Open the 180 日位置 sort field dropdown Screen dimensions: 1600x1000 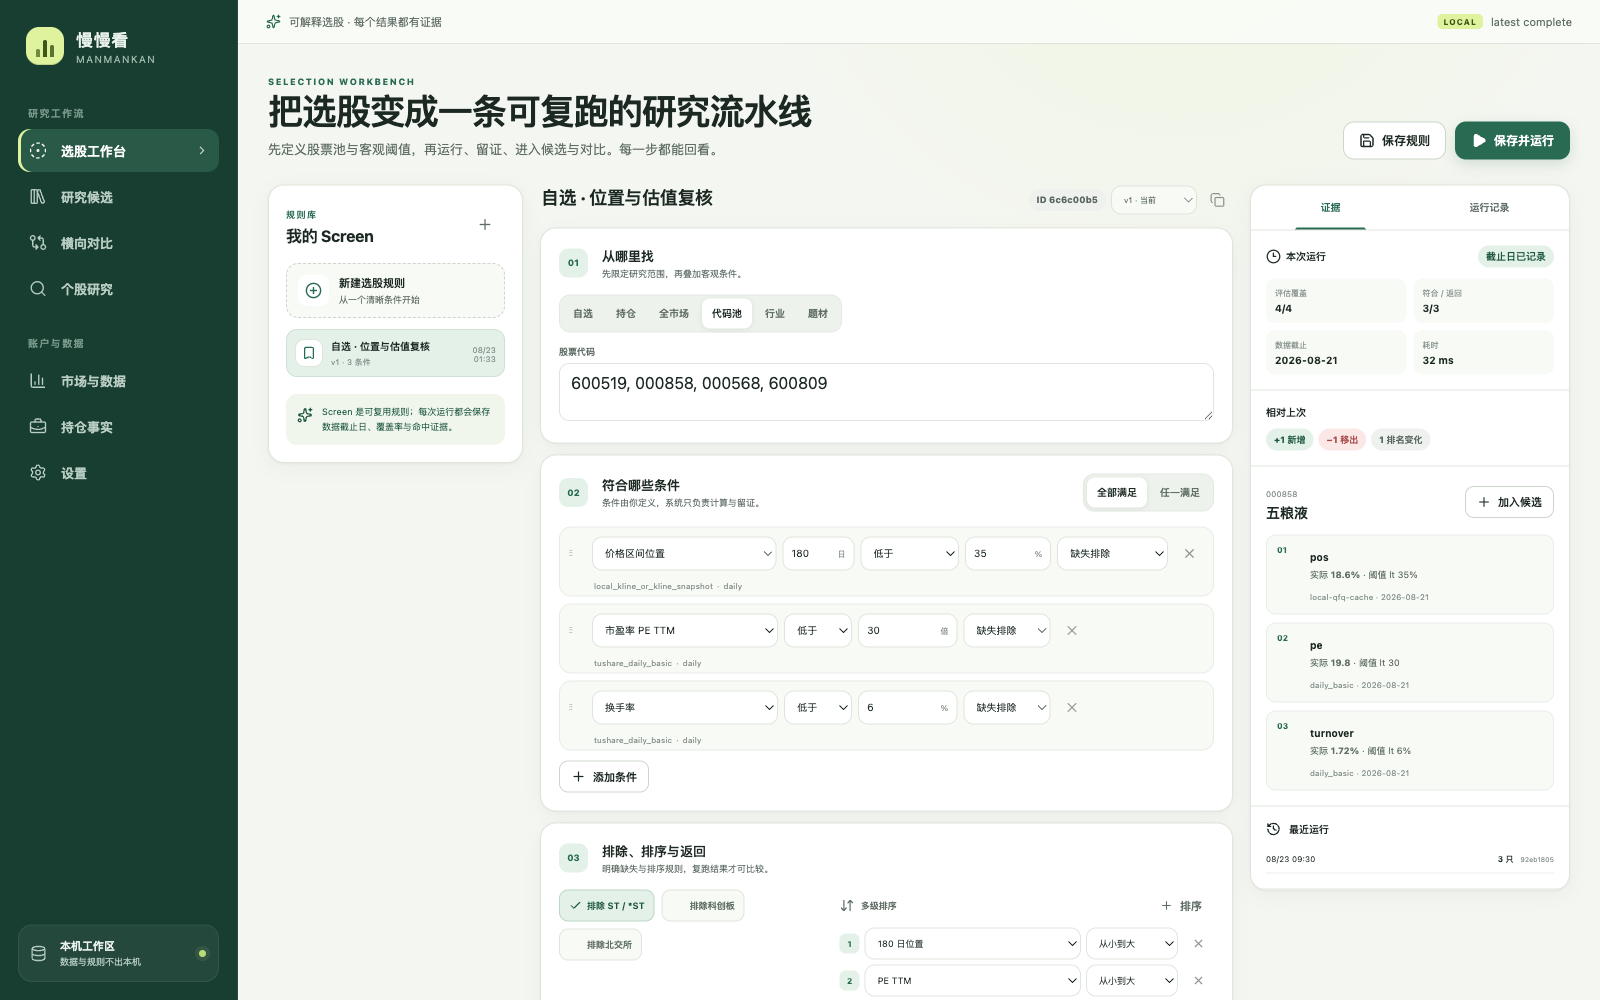pyautogui.click(x=973, y=944)
